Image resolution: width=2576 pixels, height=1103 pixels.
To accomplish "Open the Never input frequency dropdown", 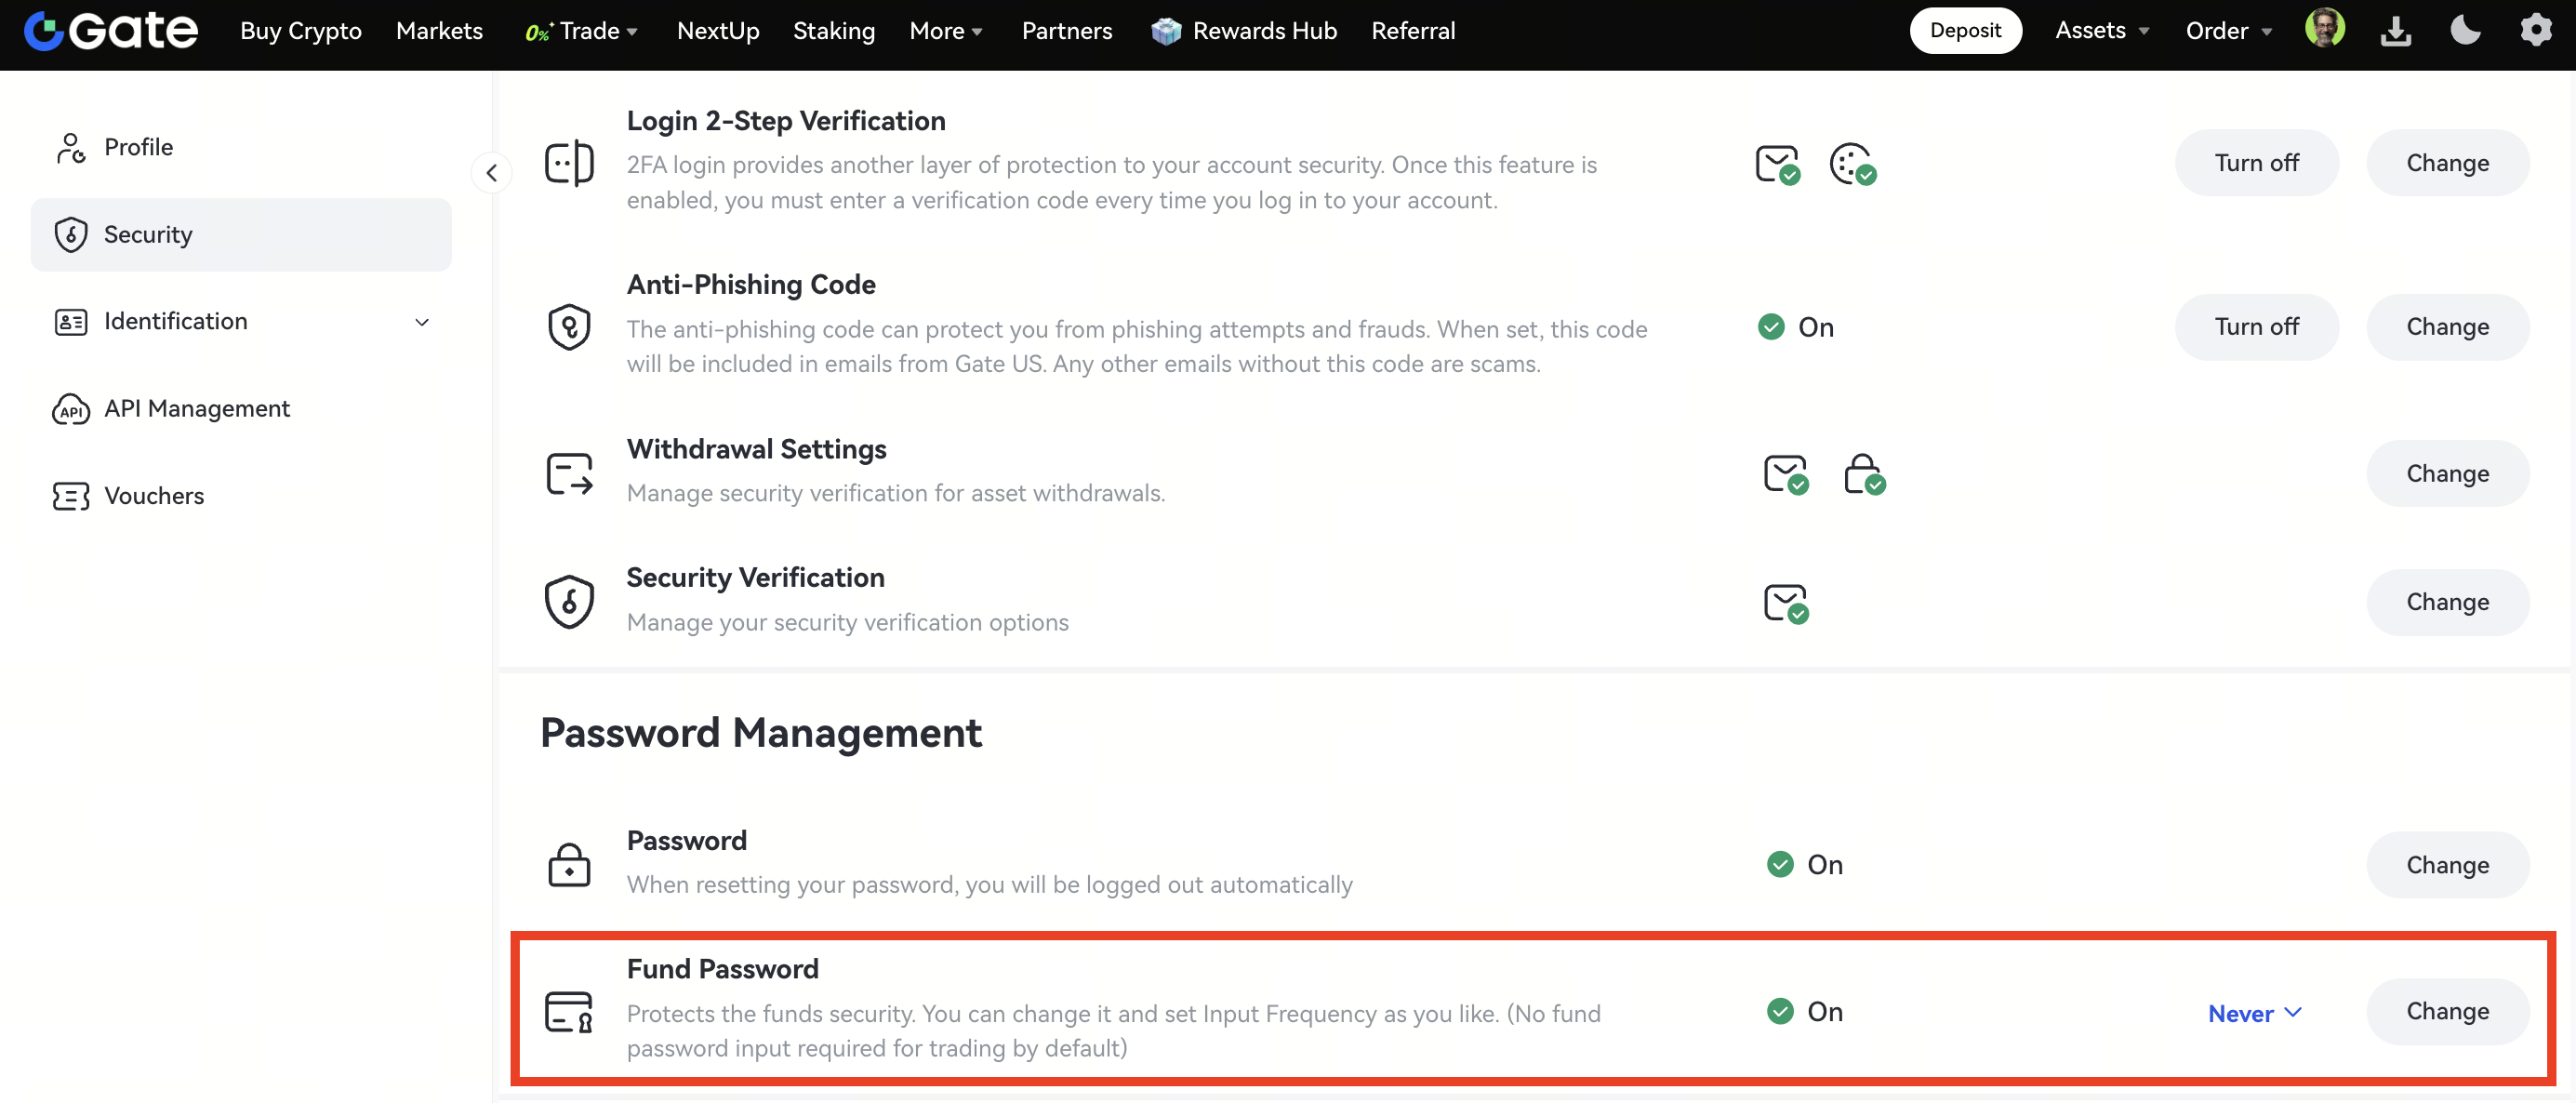I will point(2254,1013).
